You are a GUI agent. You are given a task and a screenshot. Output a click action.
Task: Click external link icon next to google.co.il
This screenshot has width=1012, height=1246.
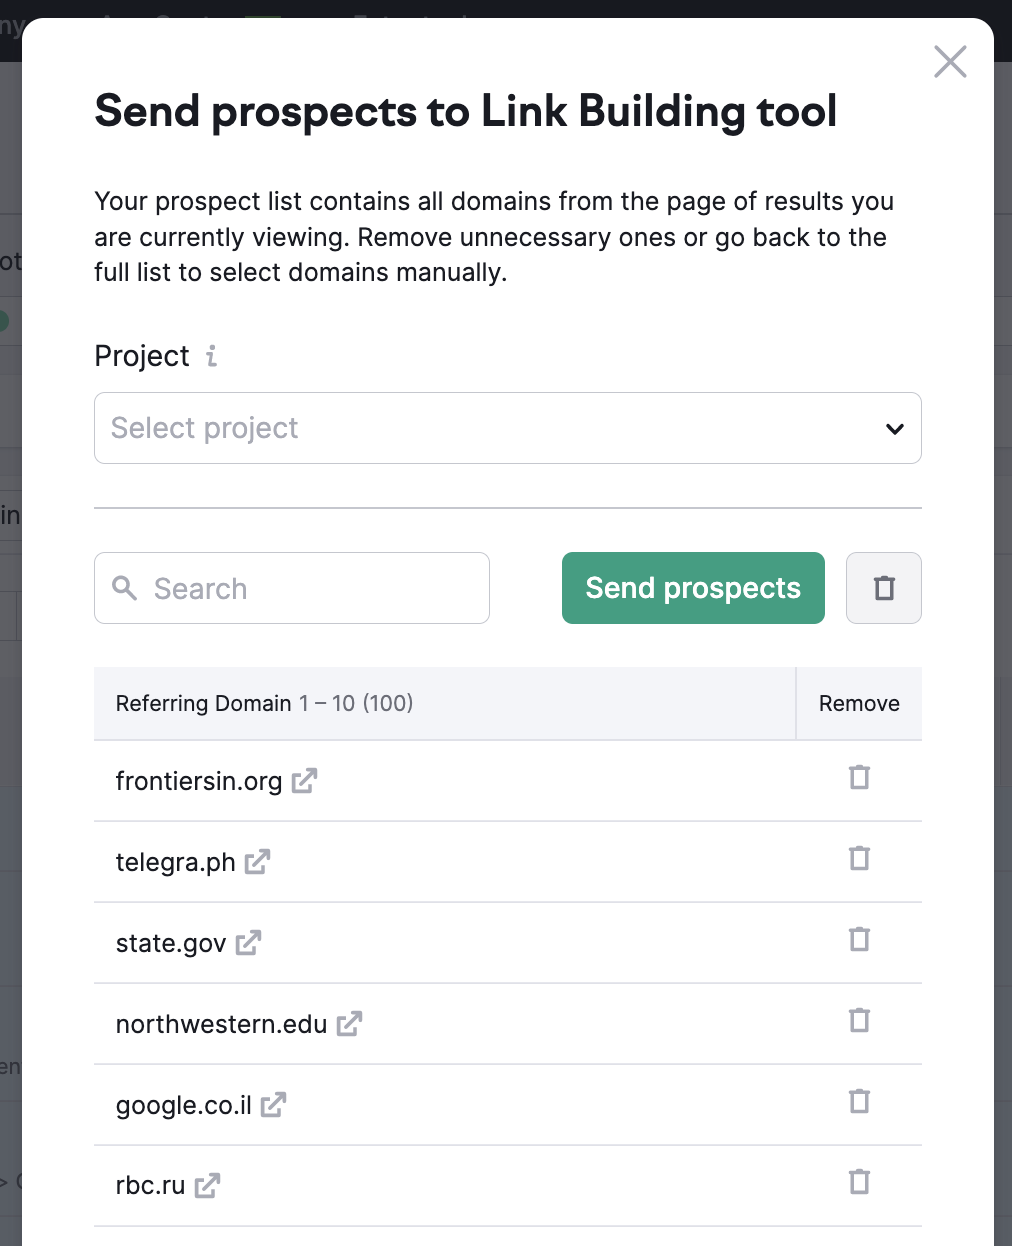[273, 1105]
